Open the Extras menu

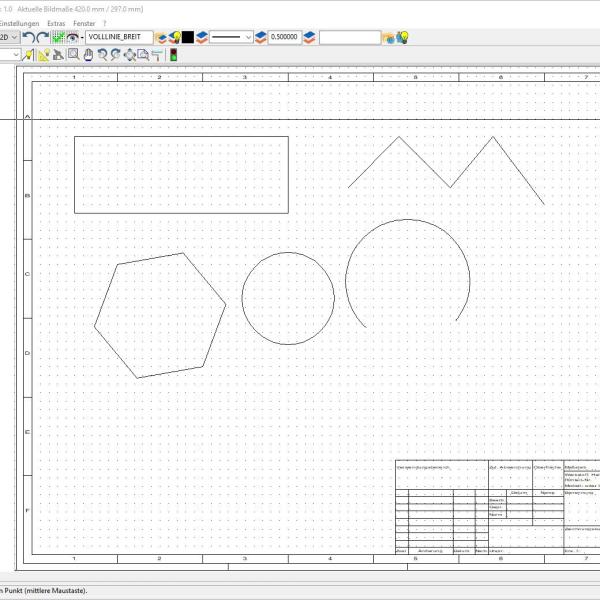56,23
